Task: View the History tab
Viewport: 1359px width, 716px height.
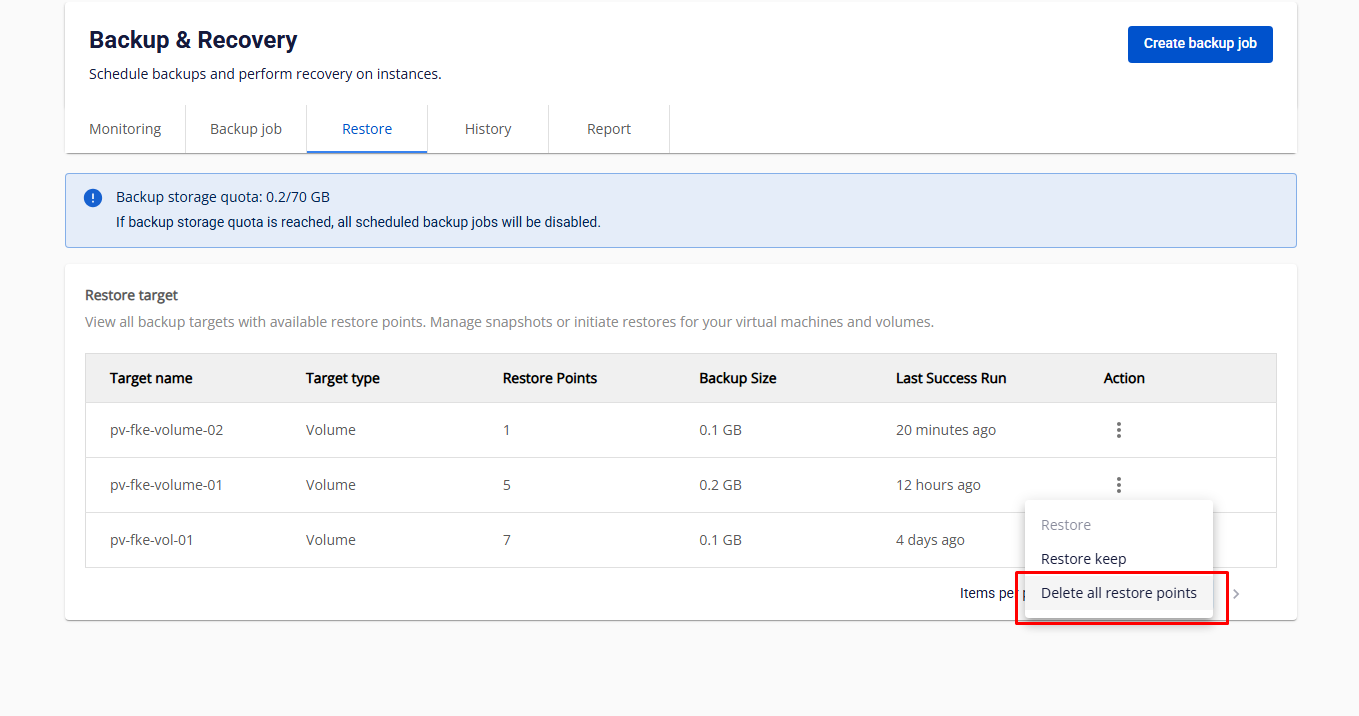Action: (488, 129)
